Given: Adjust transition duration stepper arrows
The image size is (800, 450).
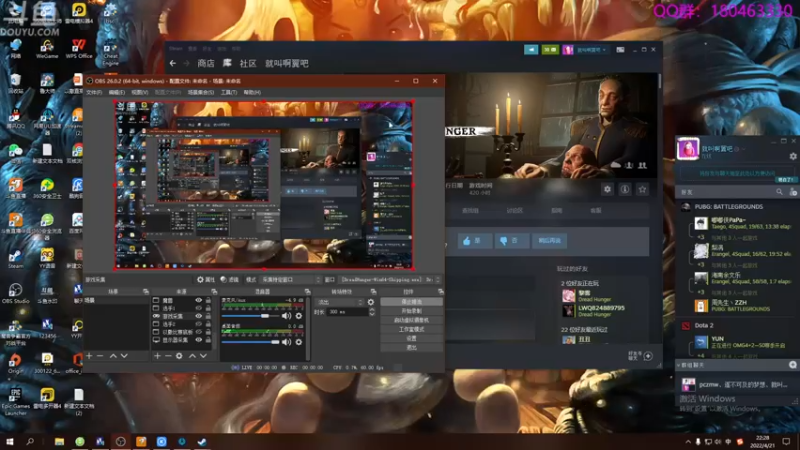Looking at the screenshot, I should [x=371, y=312].
